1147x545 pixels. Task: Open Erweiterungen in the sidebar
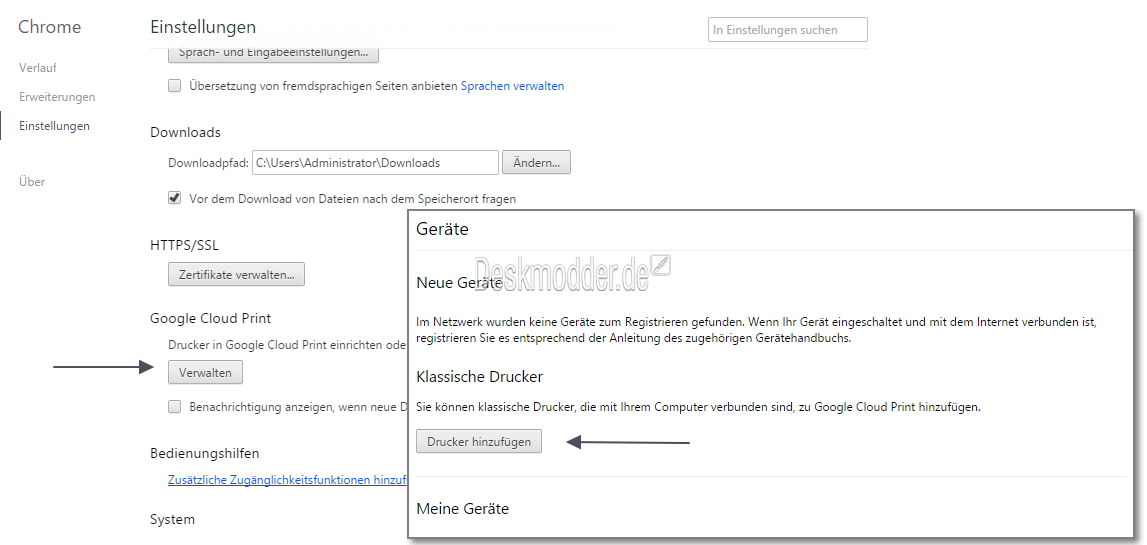click(57, 97)
